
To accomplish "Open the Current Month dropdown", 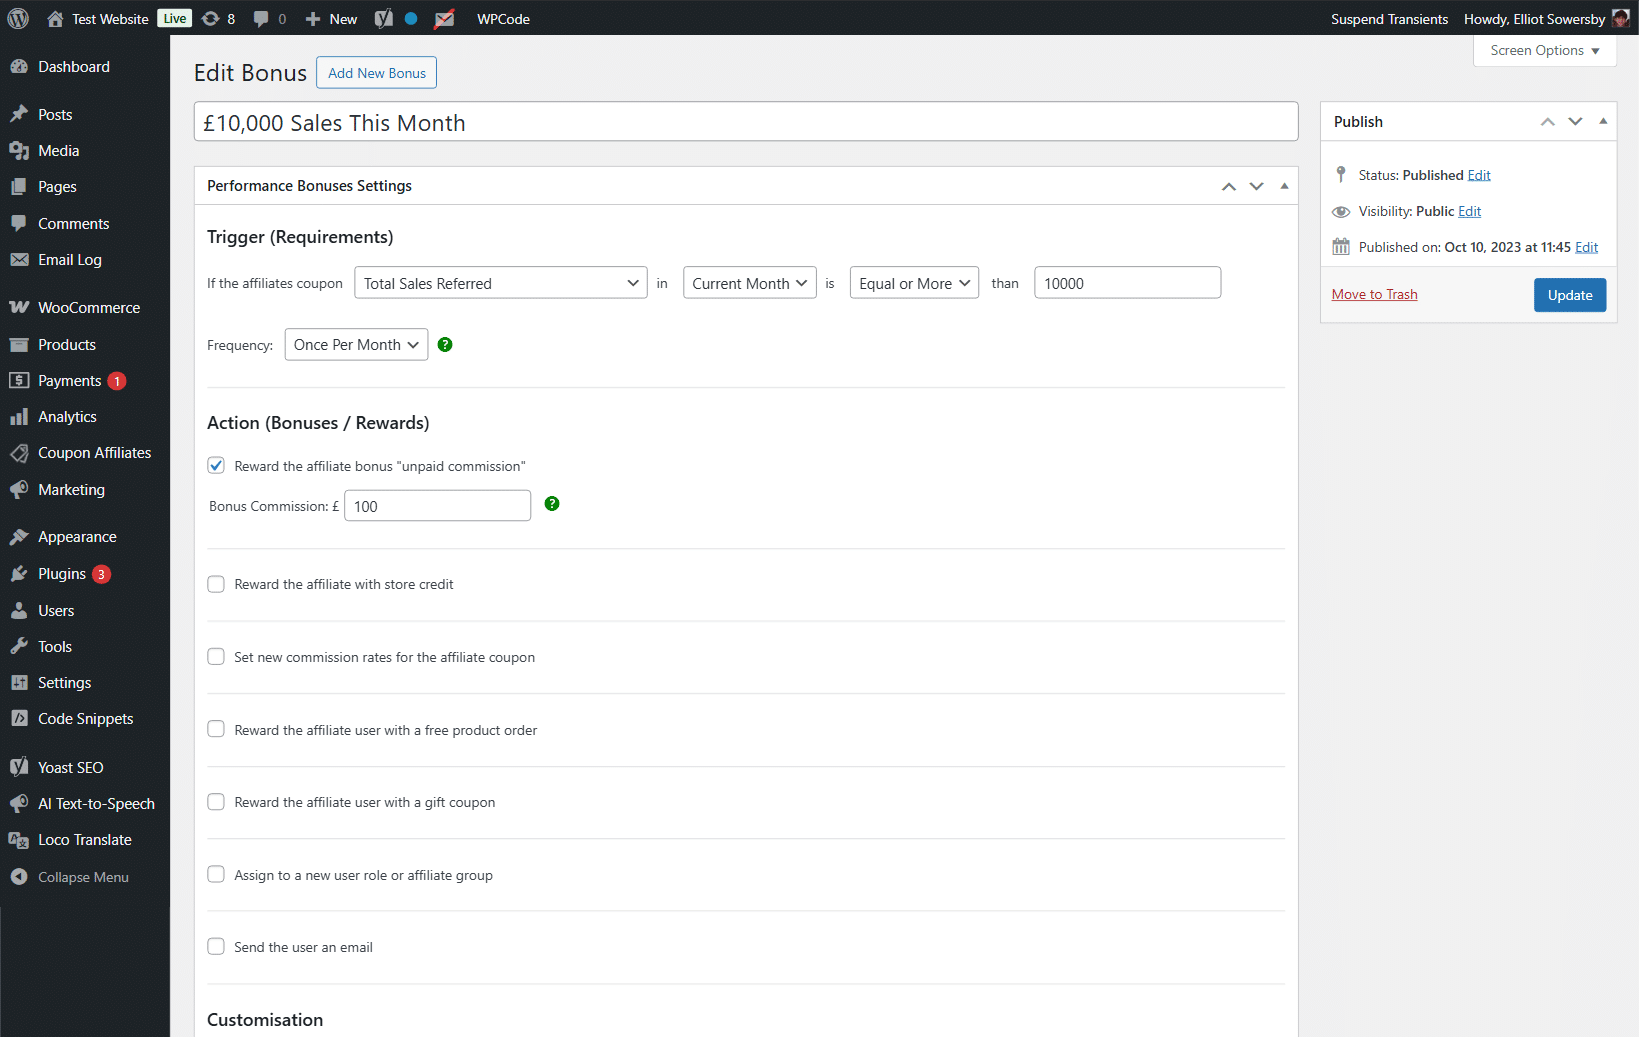I will 750,283.
